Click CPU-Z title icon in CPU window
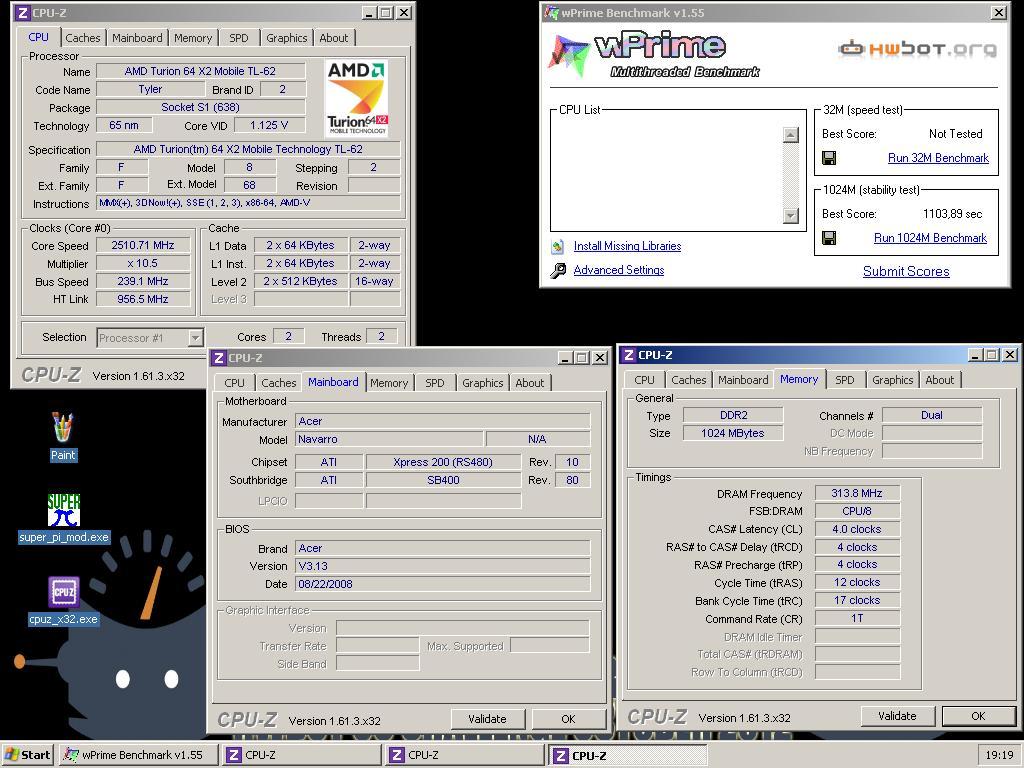The image size is (1024, 768). click(22, 12)
